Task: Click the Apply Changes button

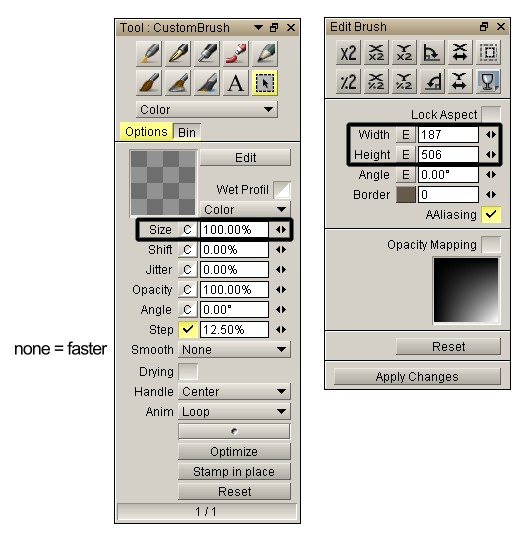Action: (x=417, y=377)
